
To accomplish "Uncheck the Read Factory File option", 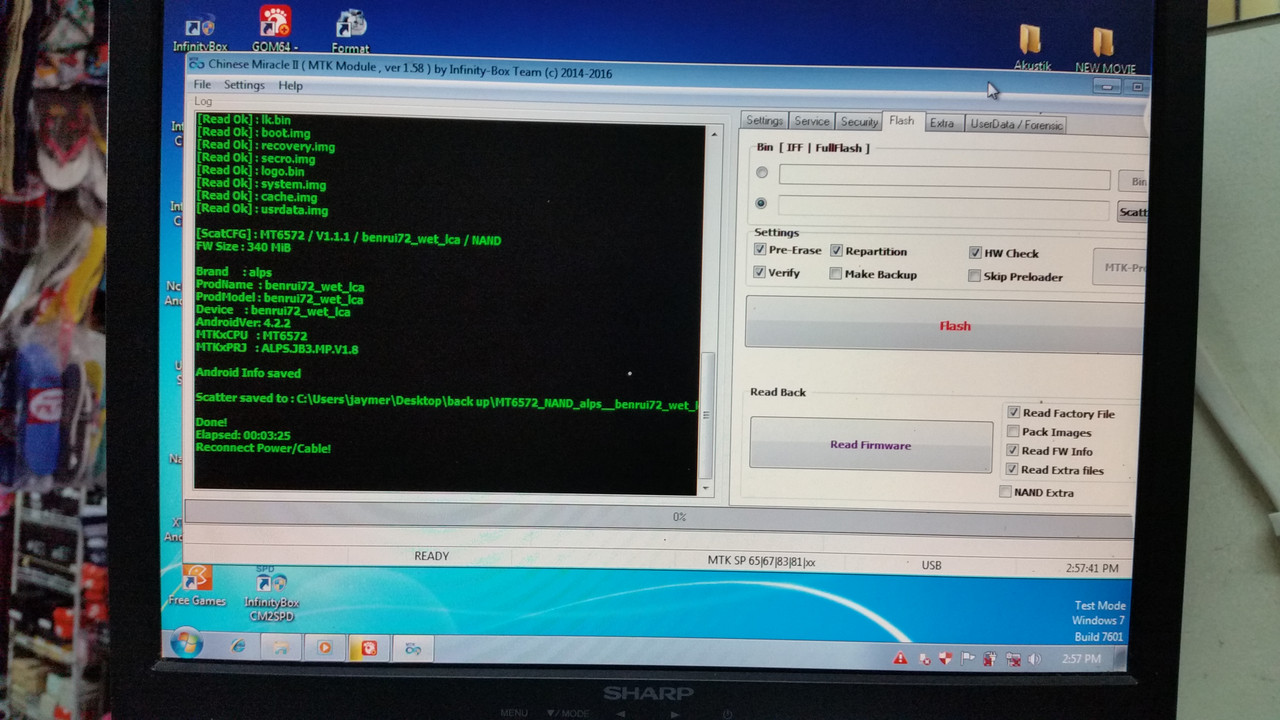I will [1013, 412].
